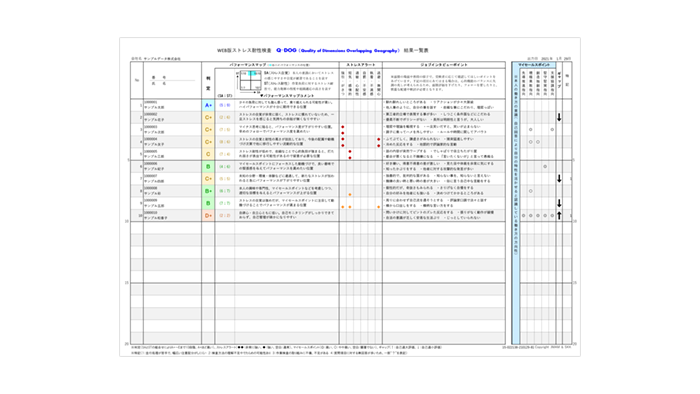Select the circle sales-point marker in row 8
This screenshot has height=394, width=700.
coord(531,191)
